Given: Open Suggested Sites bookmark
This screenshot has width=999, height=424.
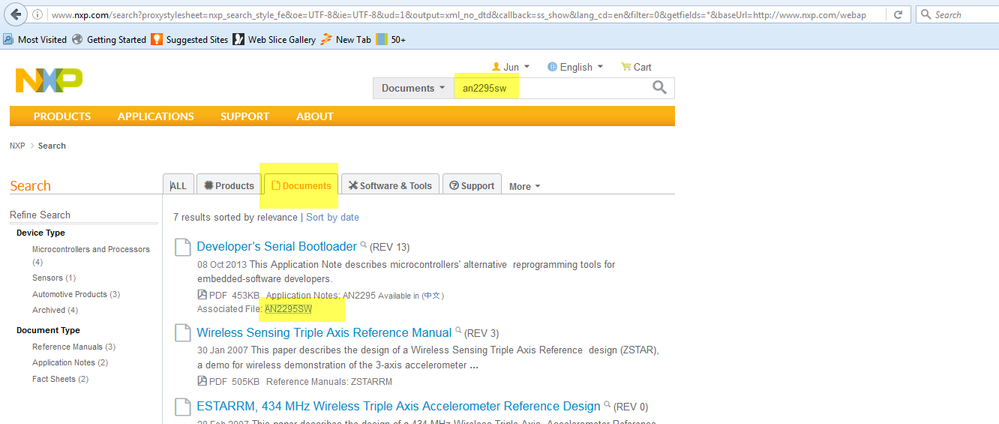Looking at the screenshot, I should pos(189,40).
